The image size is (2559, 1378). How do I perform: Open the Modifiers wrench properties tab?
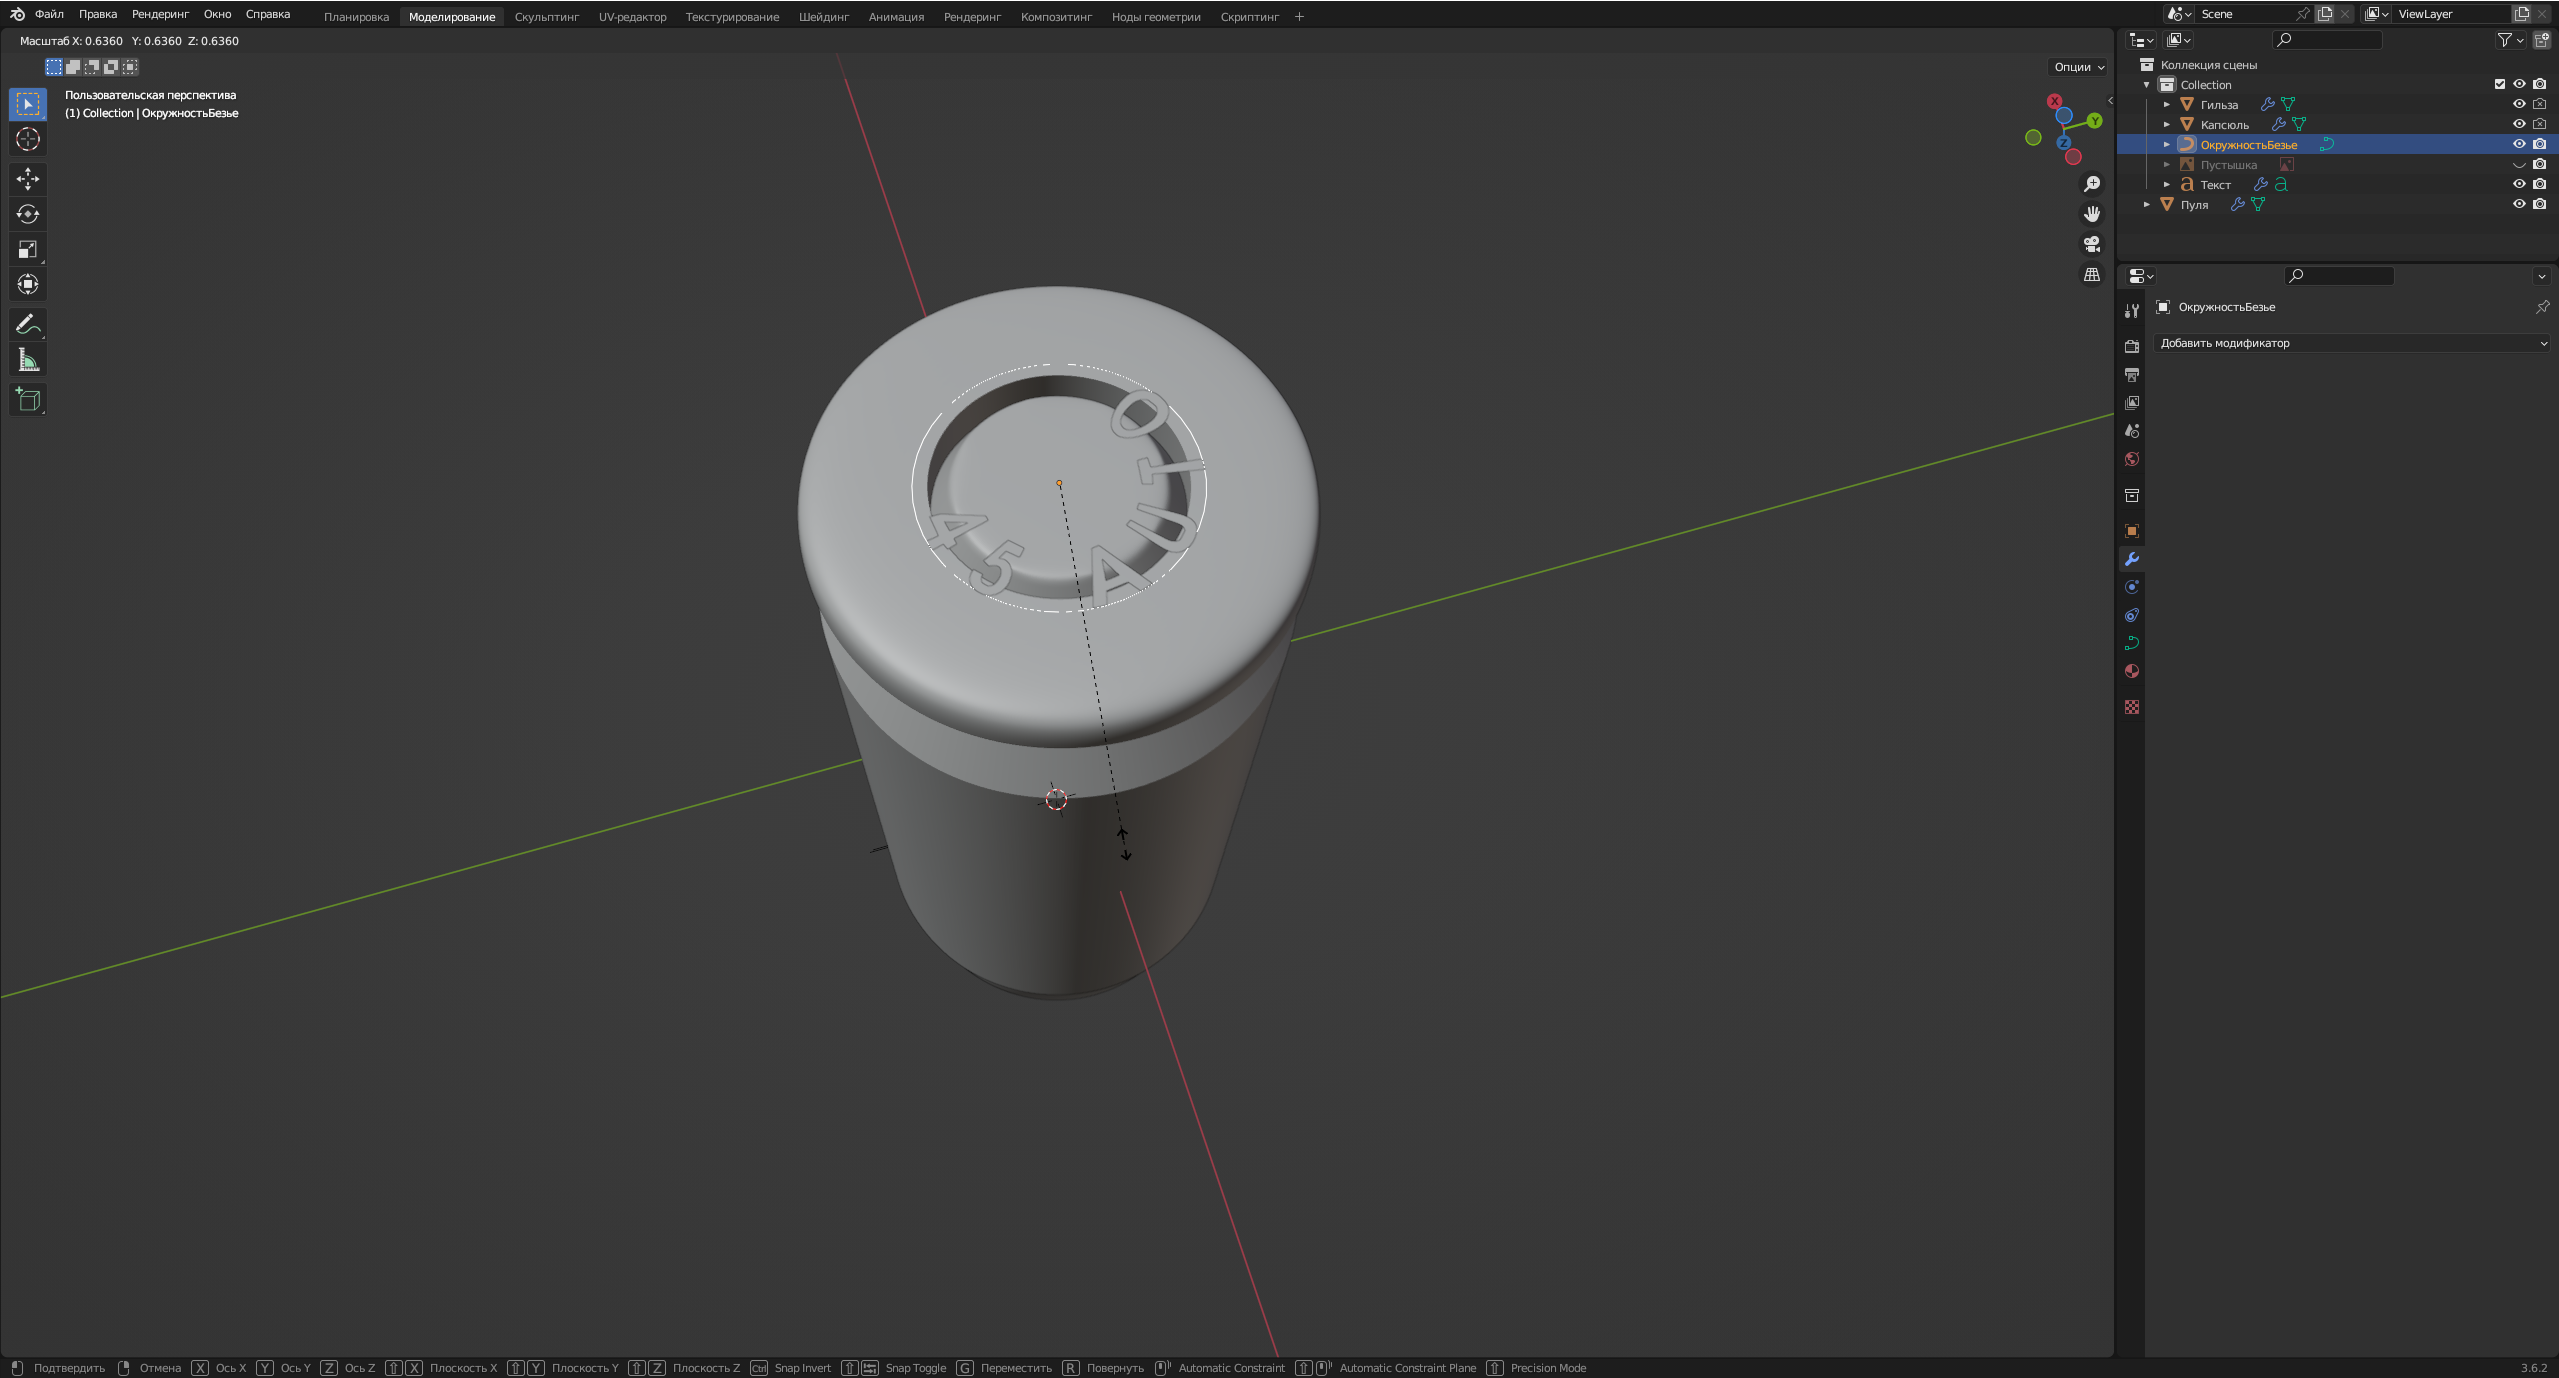pyautogui.click(x=2132, y=559)
